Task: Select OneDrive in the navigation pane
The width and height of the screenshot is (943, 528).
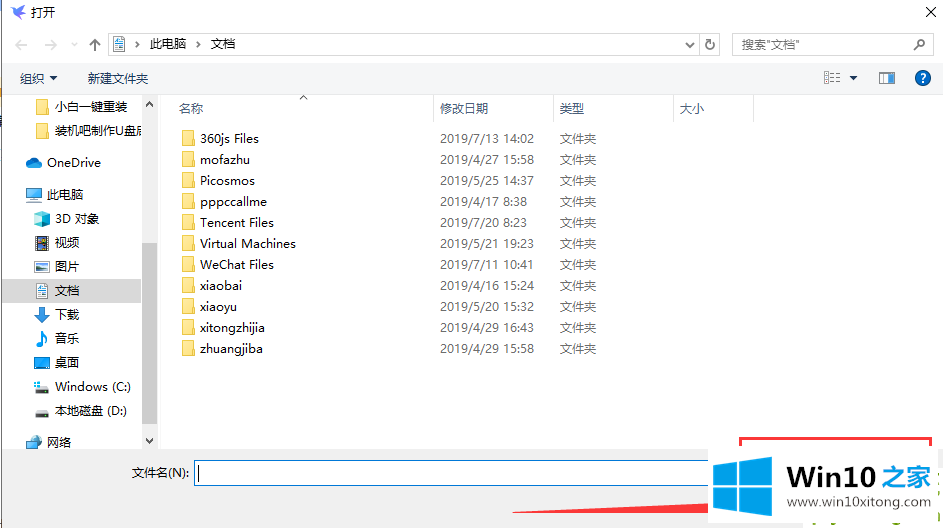Action: [73, 163]
